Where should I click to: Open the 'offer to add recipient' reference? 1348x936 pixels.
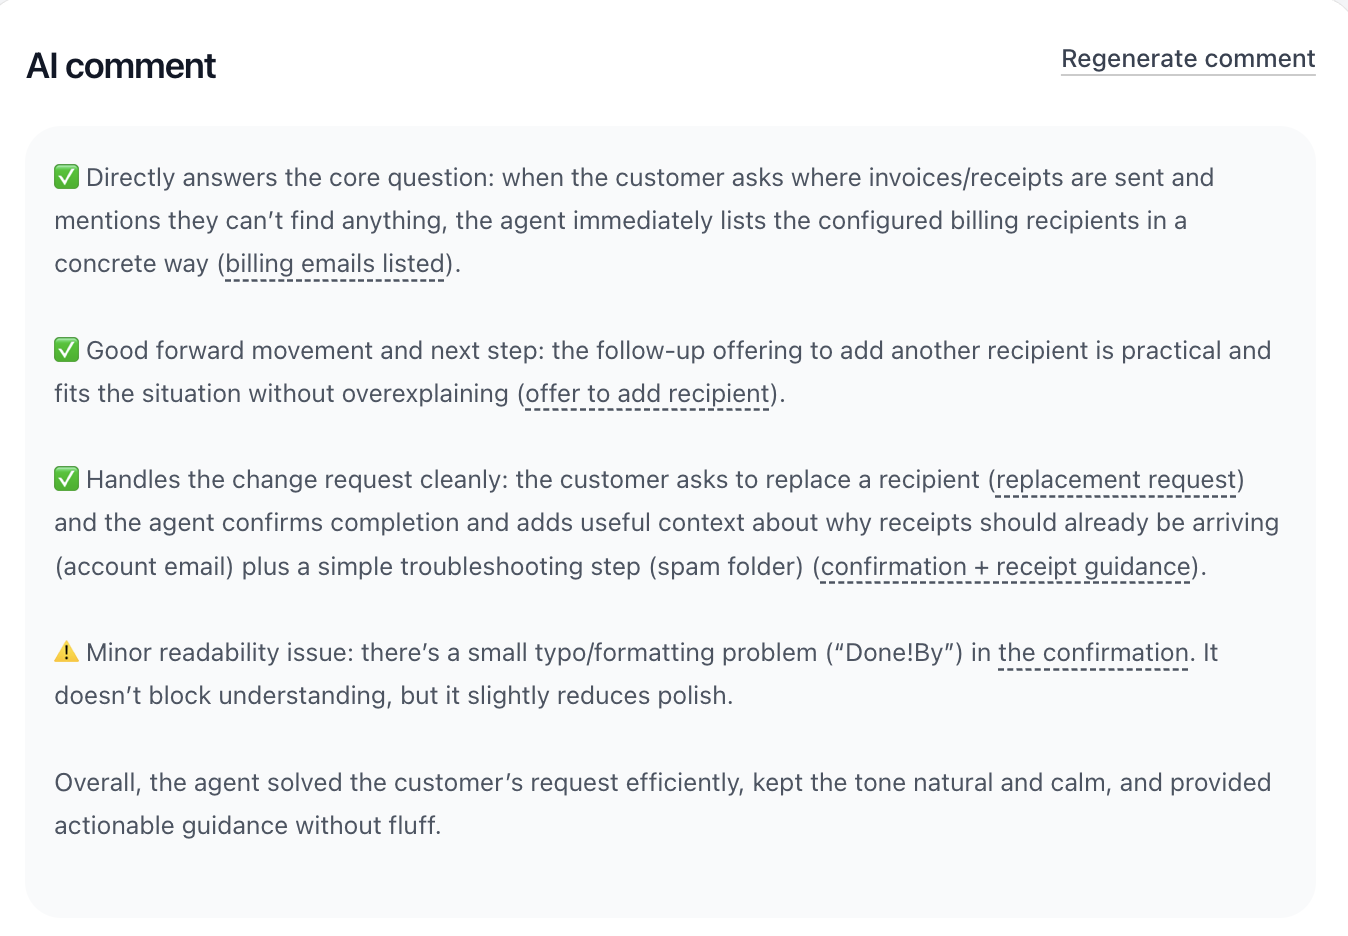tap(647, 394)
